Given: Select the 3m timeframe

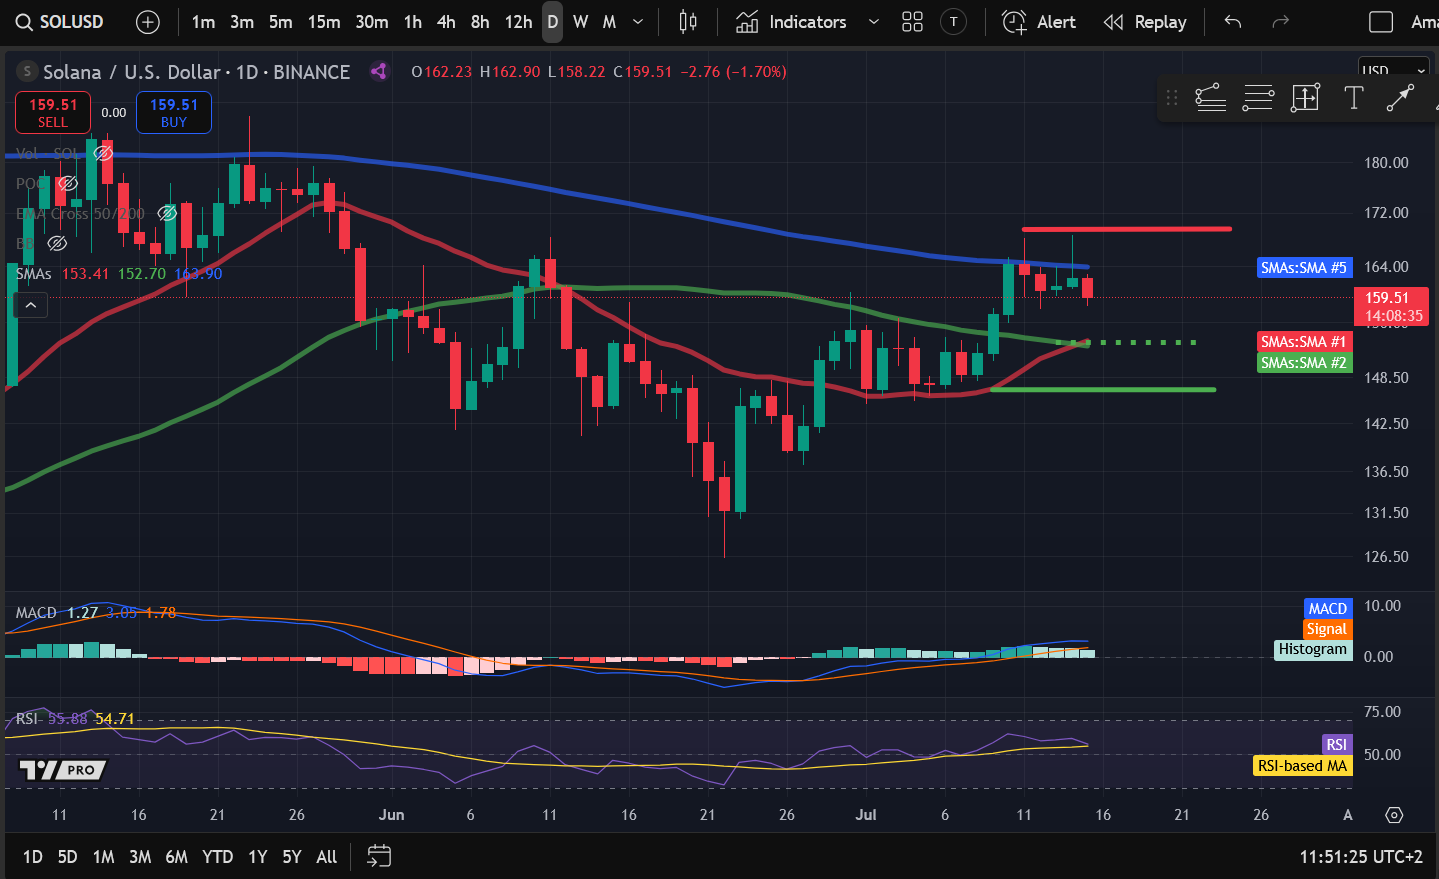Looking at the screenshot, I should 242,22.
